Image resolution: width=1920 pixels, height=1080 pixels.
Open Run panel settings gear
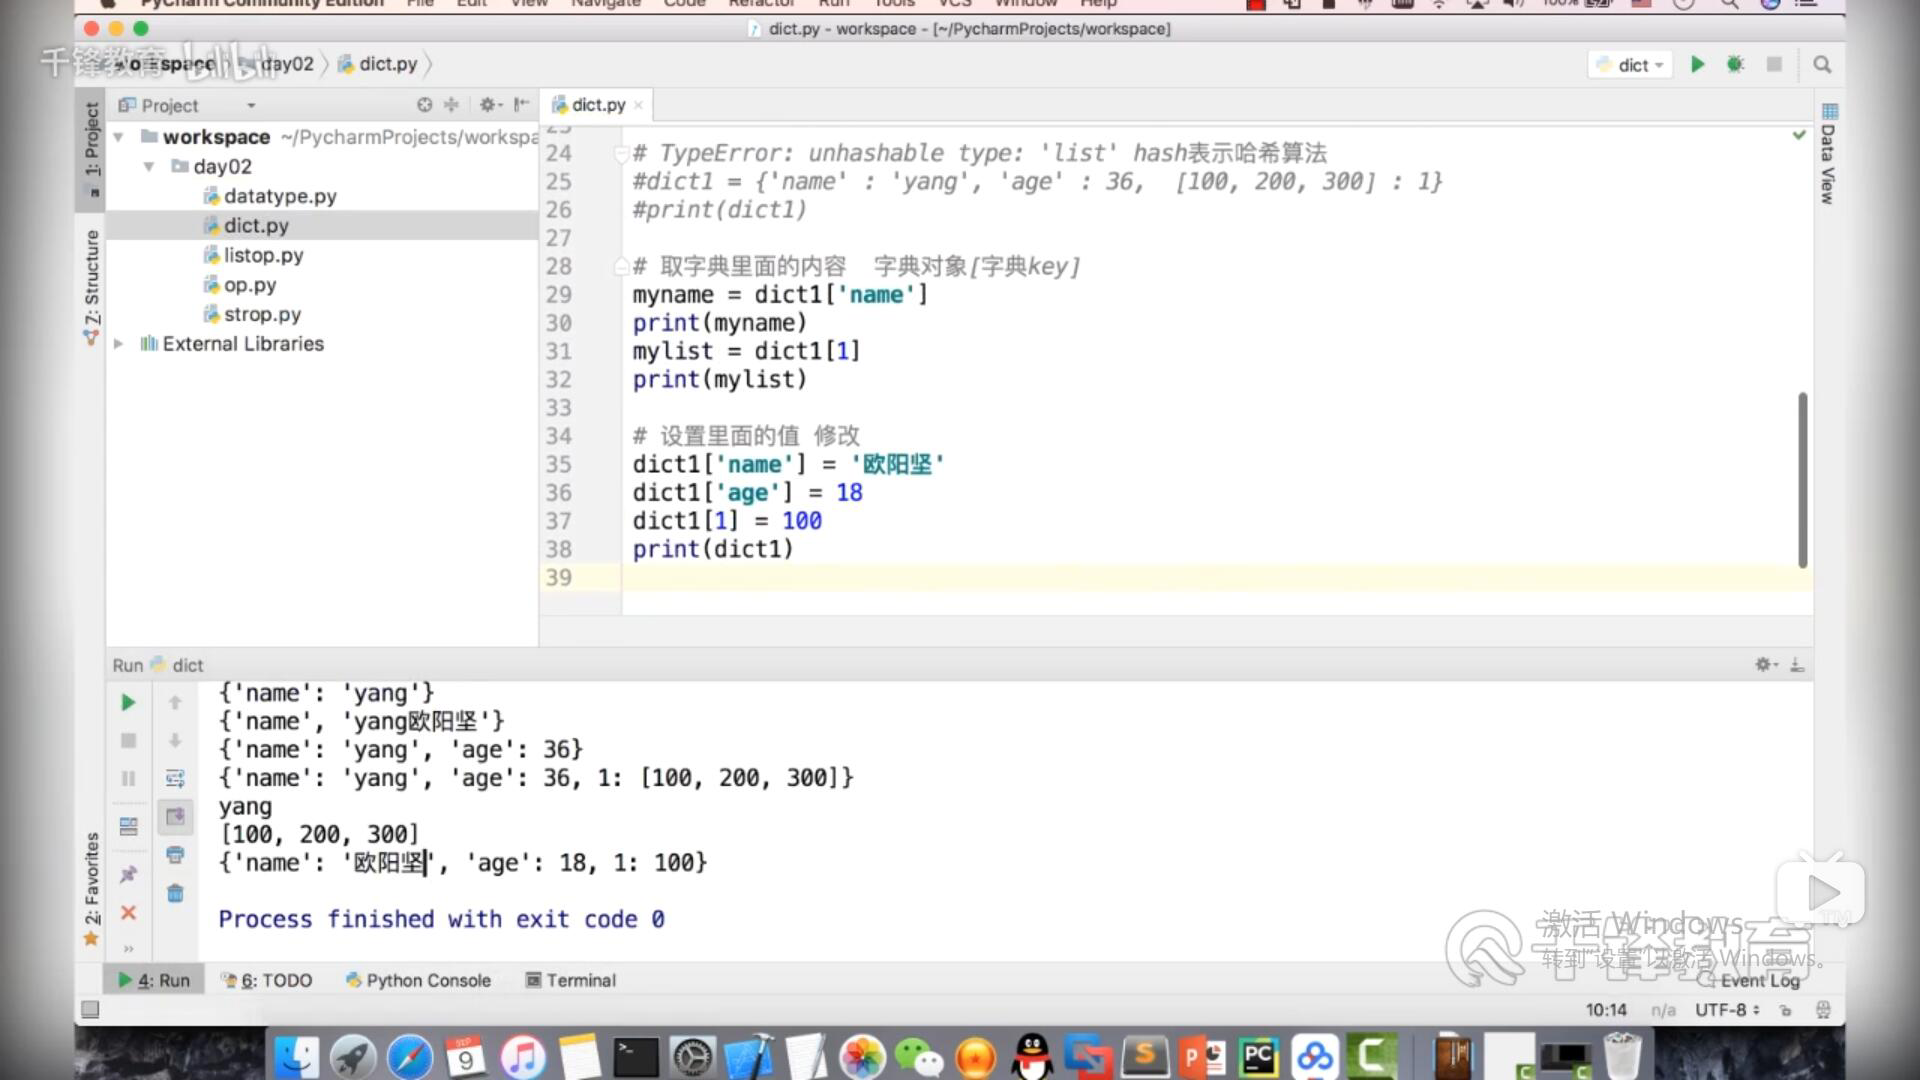point(1765,664)
